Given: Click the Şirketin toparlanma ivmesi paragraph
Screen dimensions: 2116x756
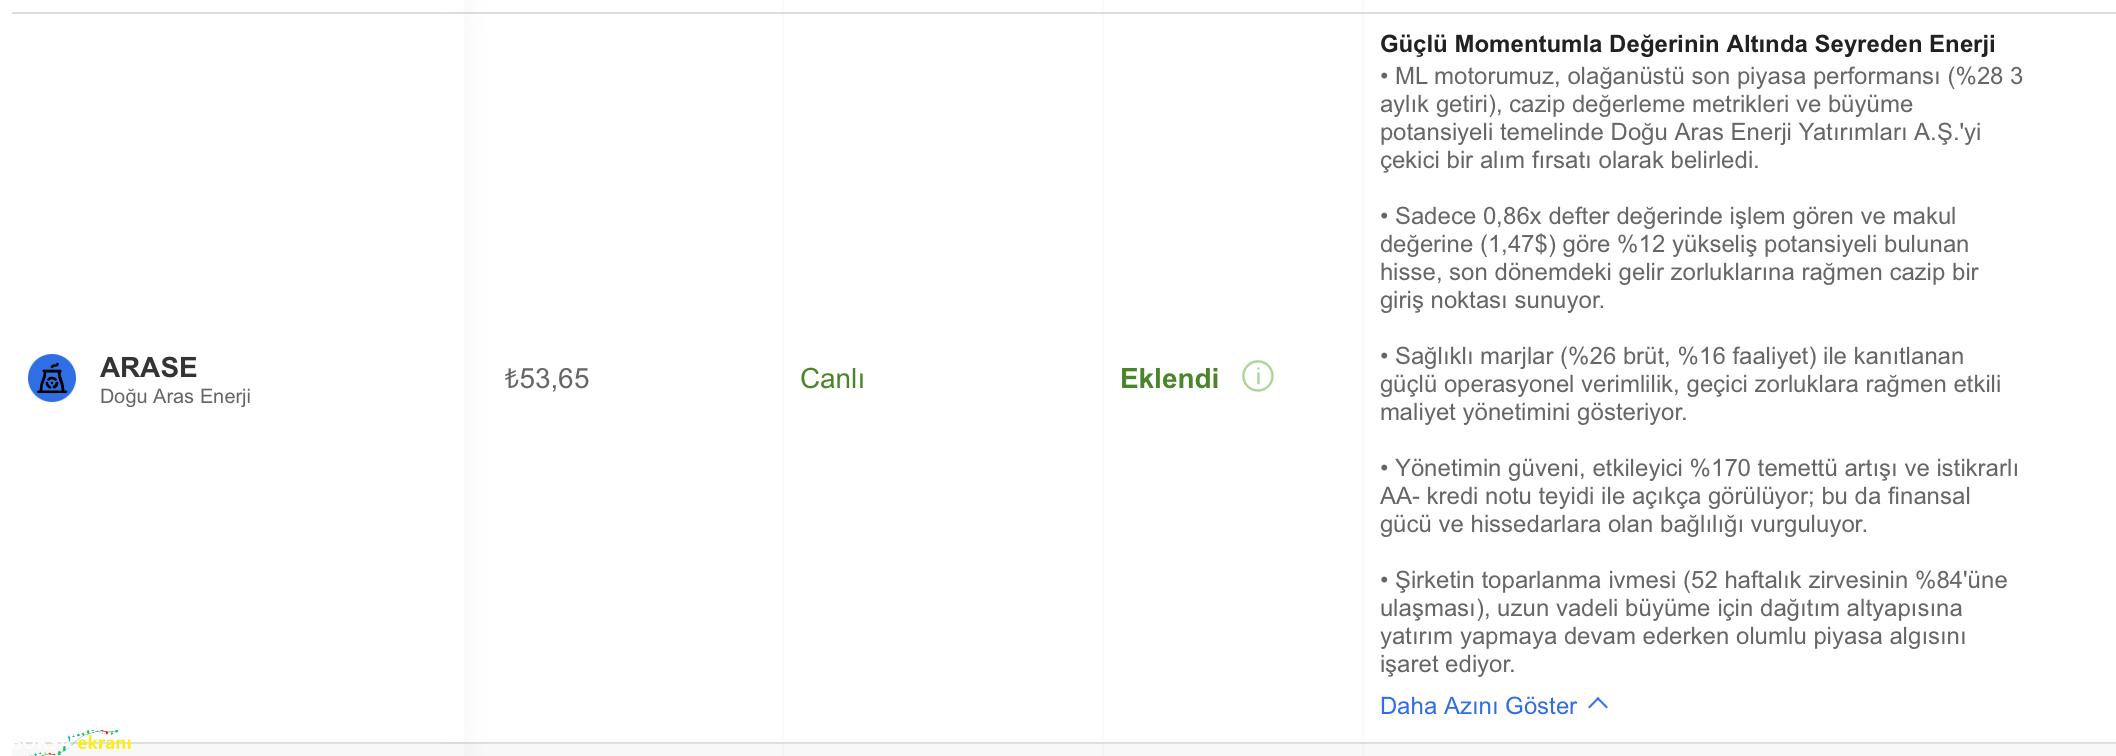Looking at the screenshot, I should (1693, 622).
